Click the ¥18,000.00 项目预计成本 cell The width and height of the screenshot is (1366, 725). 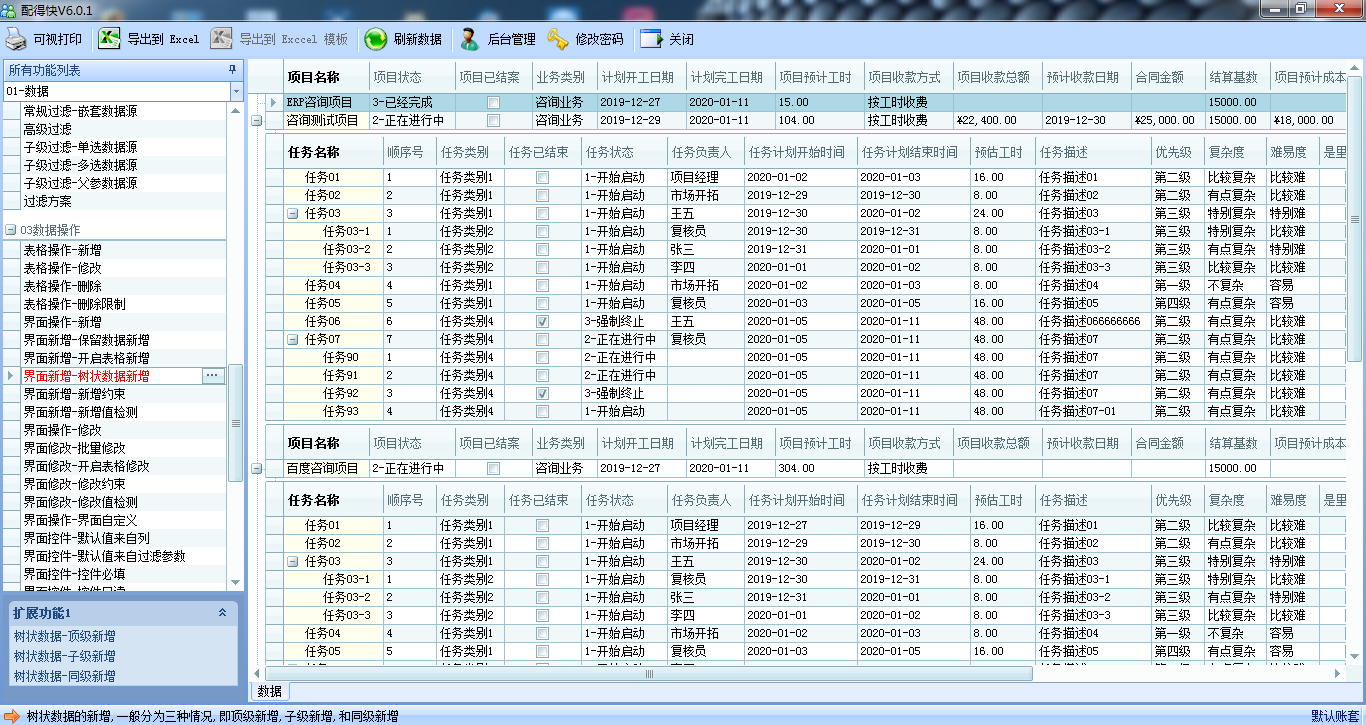(1308, 120)
